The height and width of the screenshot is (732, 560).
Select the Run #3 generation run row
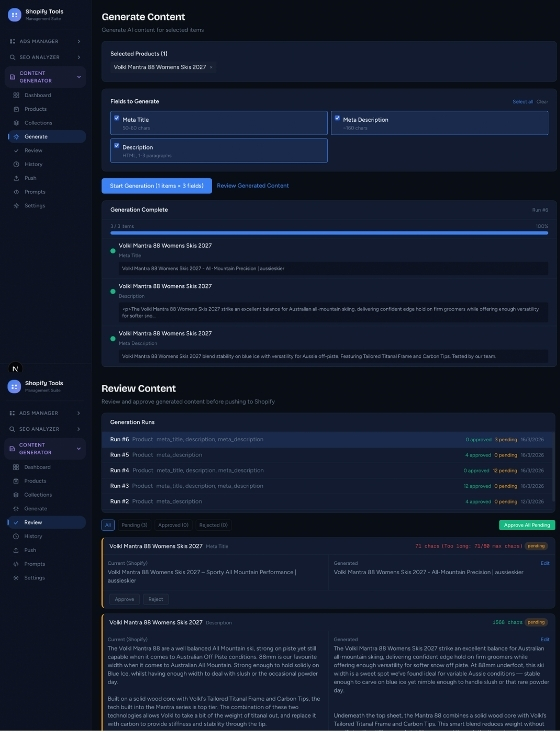pos(327,486)
